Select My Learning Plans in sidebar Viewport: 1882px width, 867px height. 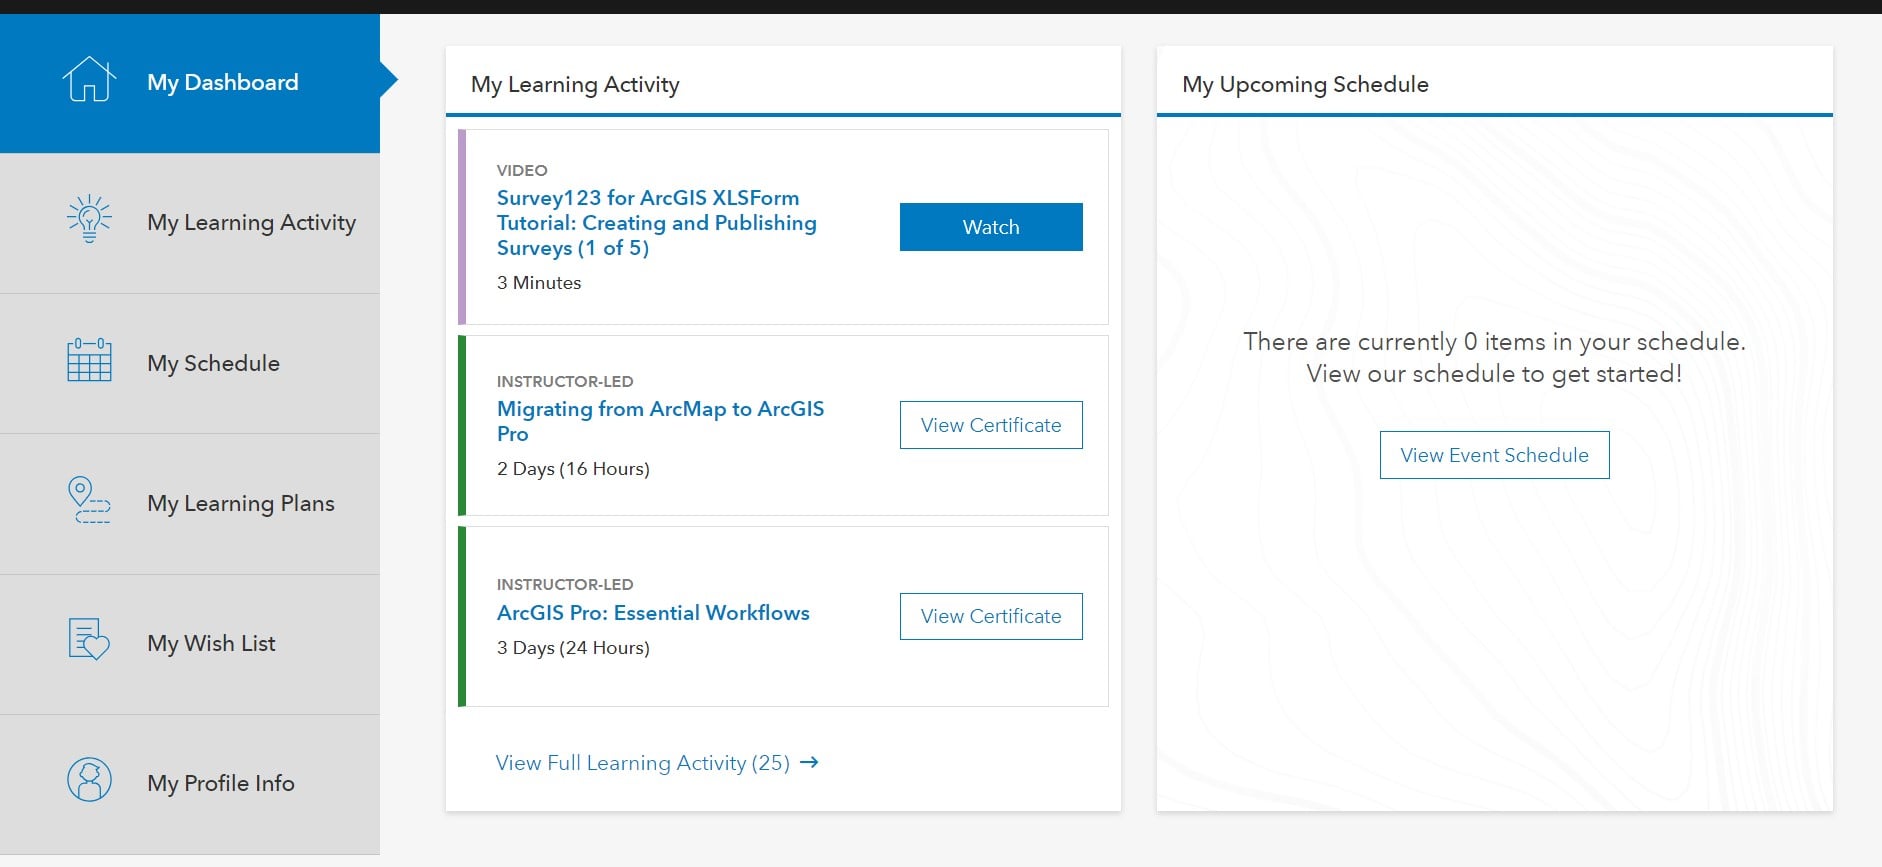tap(190, 504)
